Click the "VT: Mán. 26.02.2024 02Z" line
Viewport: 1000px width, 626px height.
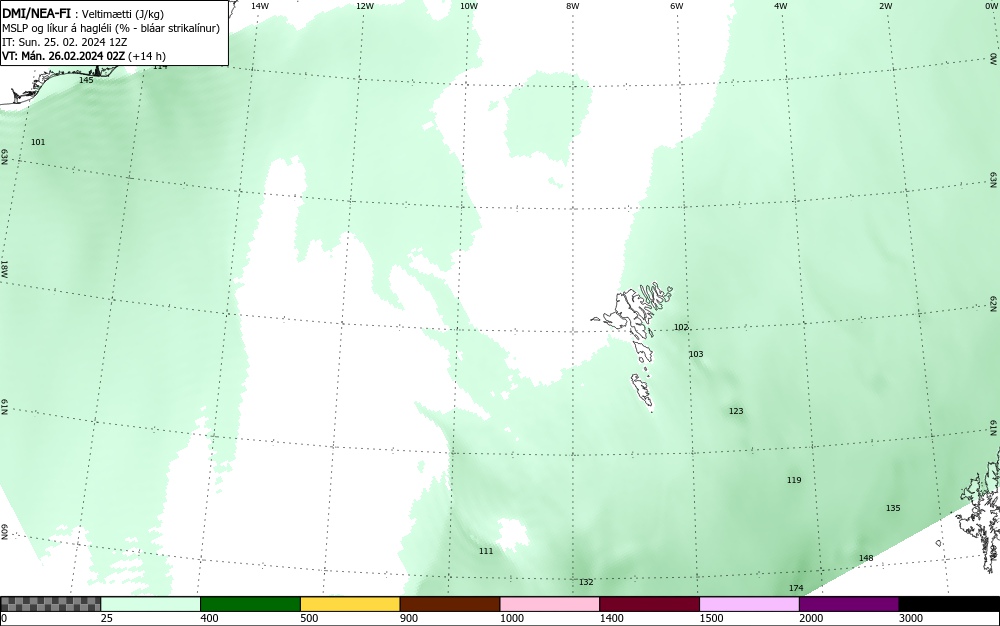tap(64, 56)
